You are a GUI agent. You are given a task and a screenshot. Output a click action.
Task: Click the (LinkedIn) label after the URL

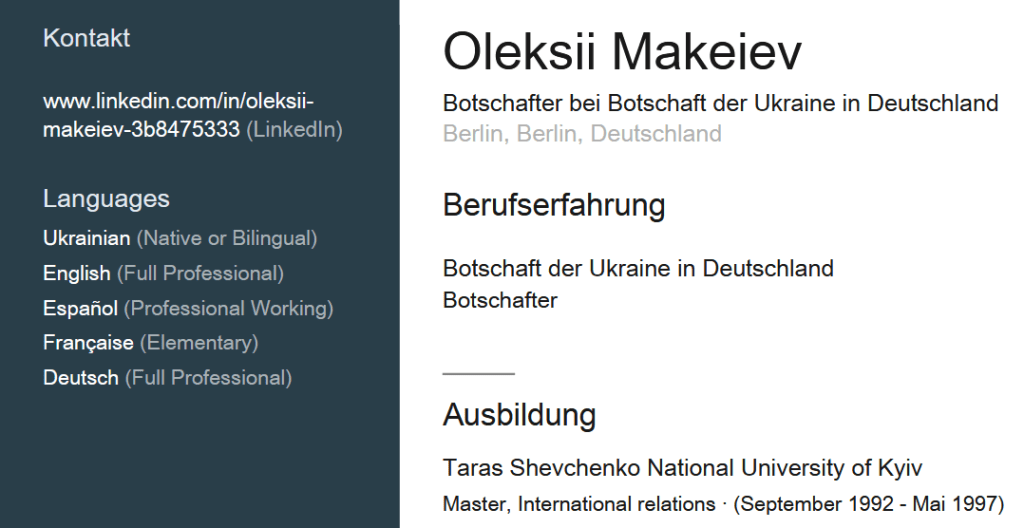(294, 130)
